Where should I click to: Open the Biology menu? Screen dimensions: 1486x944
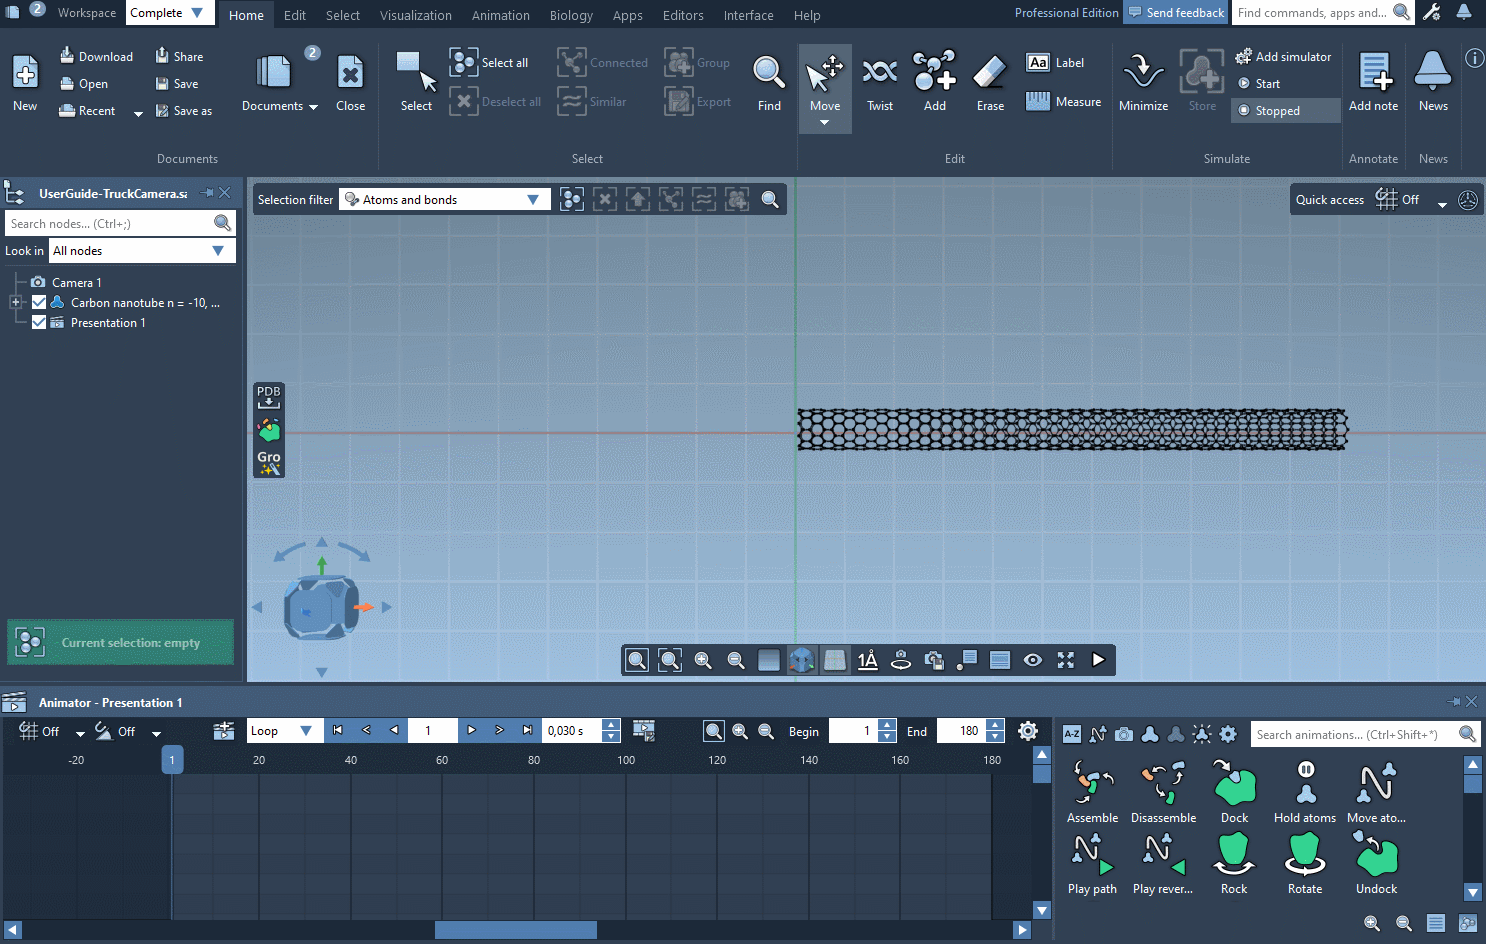click(x=571, y=15)
